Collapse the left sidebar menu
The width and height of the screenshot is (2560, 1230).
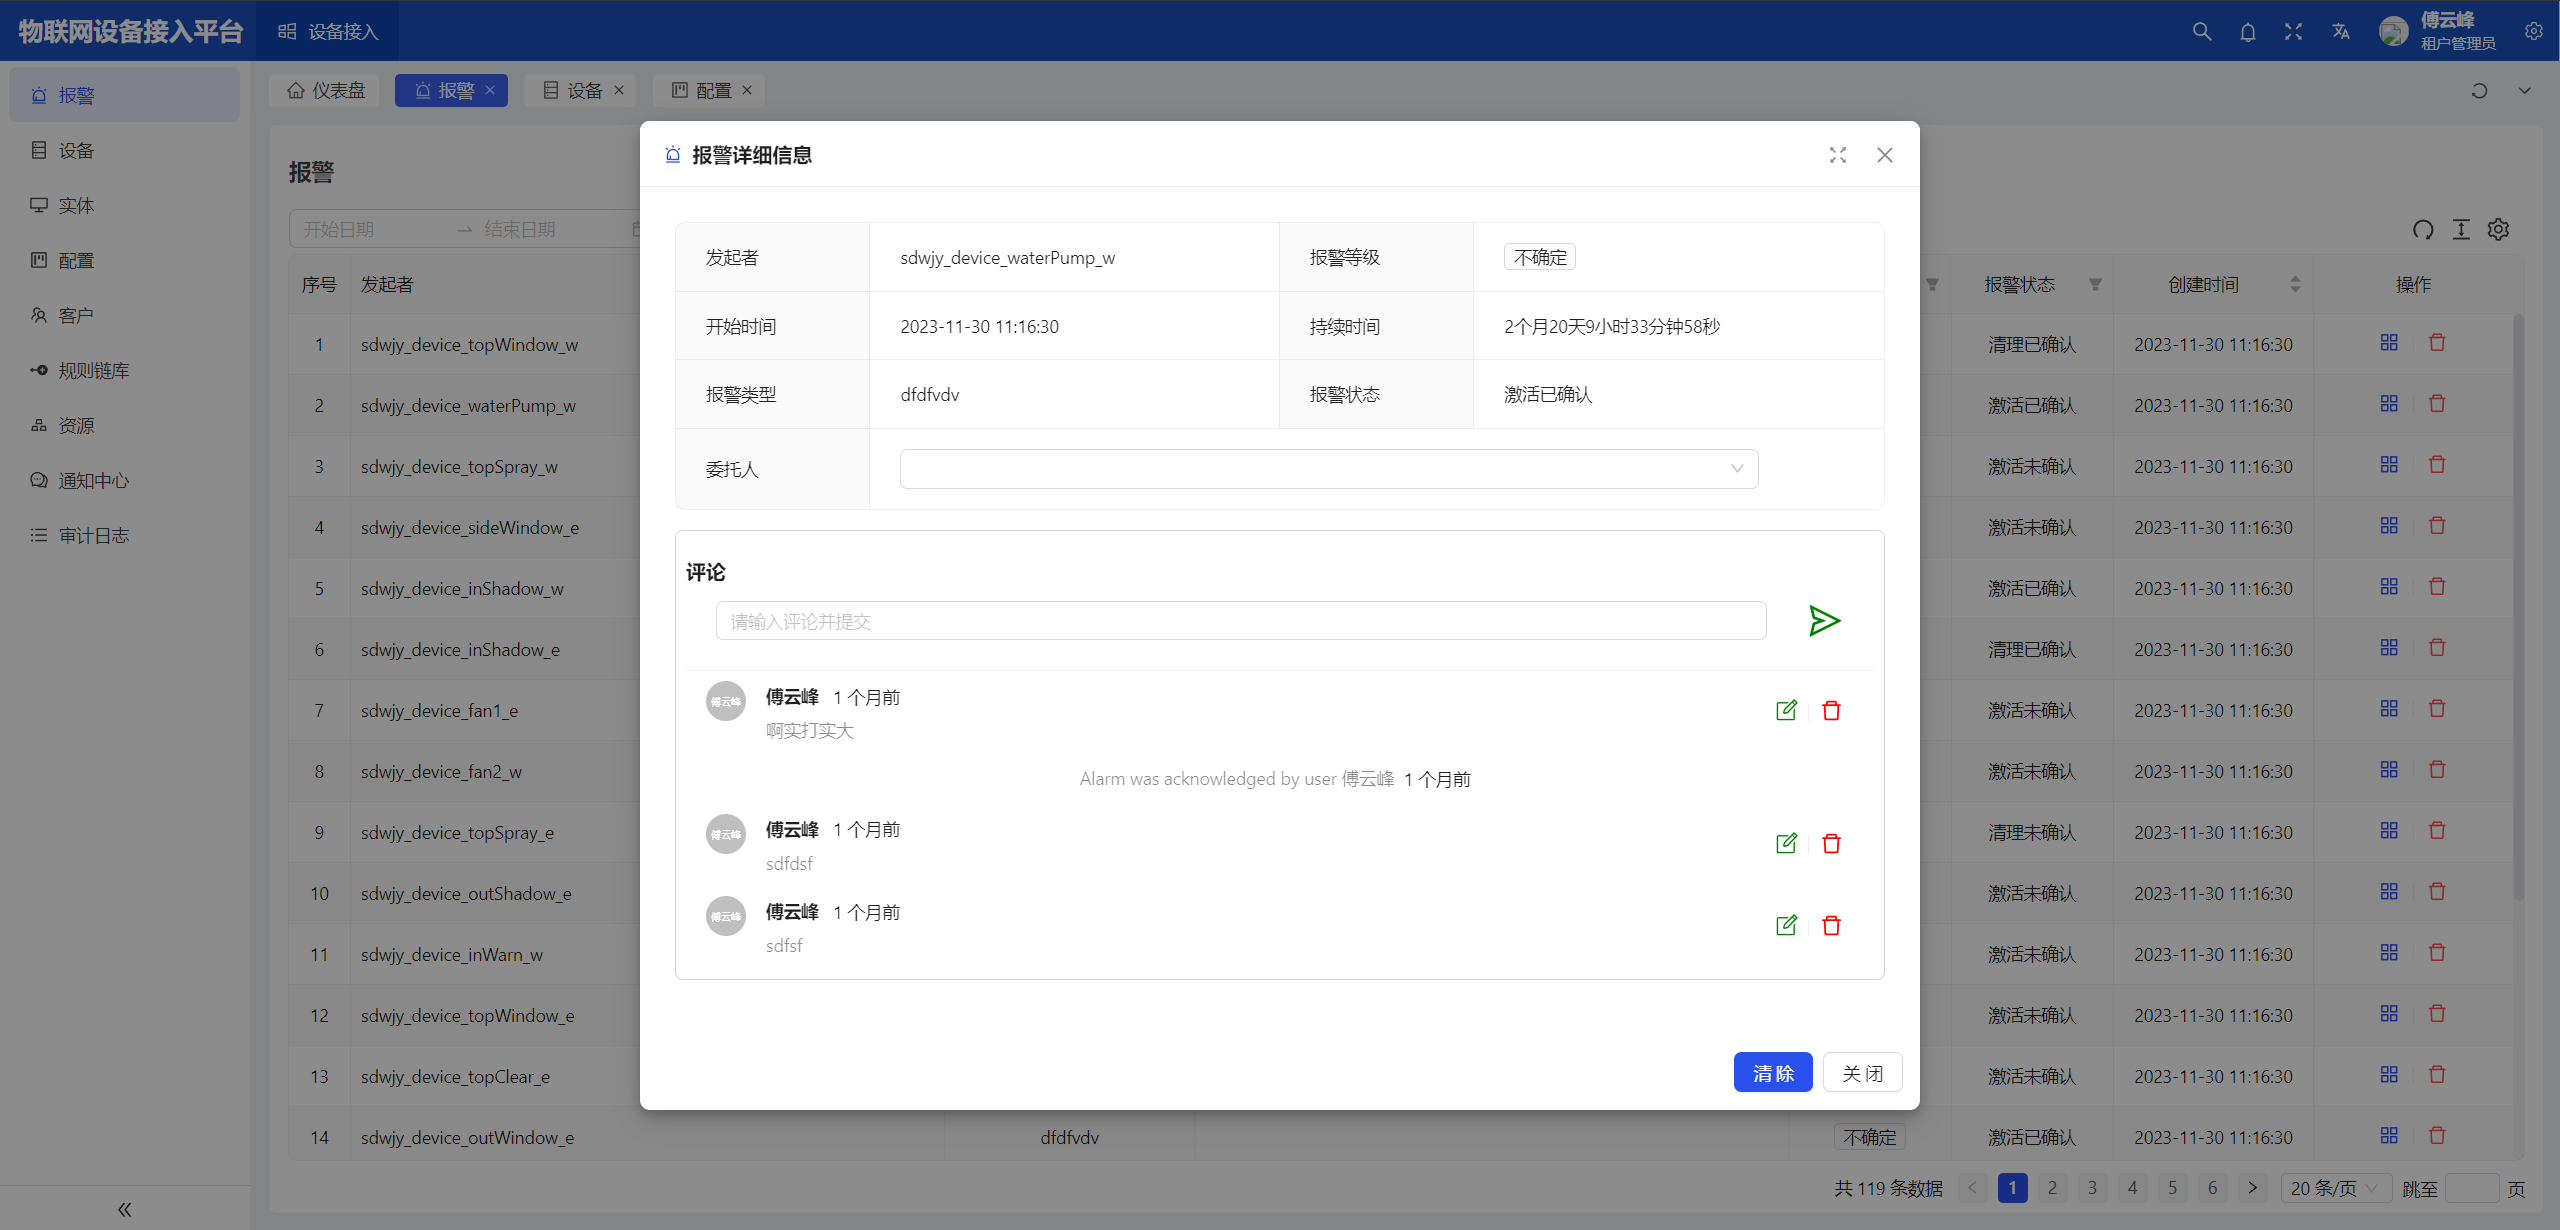pos(124,1209)
